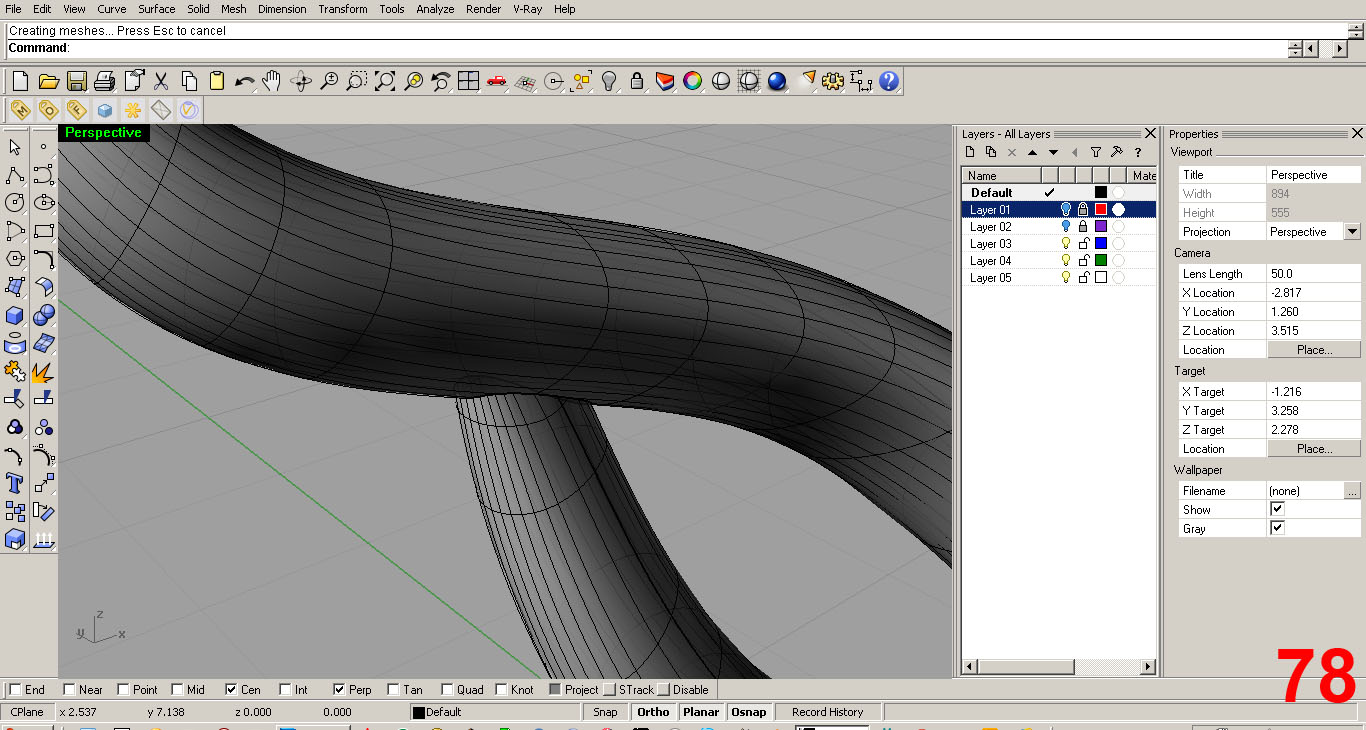
Task: Uncheck the wallpaper Gray checkbox
Action: [x=1277, y=528]
